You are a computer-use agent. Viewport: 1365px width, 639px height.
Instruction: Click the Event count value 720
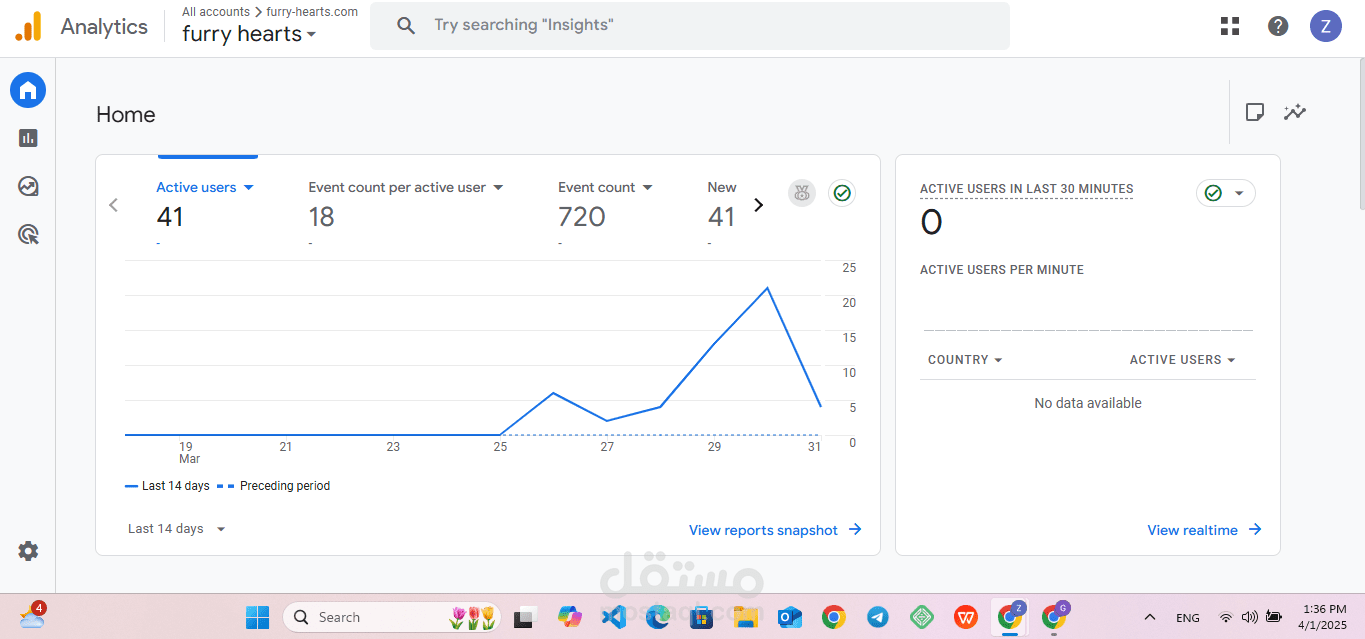pyautogui.click(x=582, y=217)
